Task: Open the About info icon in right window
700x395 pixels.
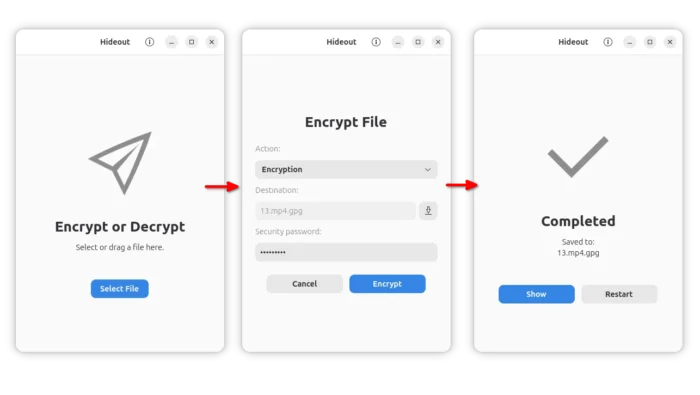Action: (x=608, y=42)
